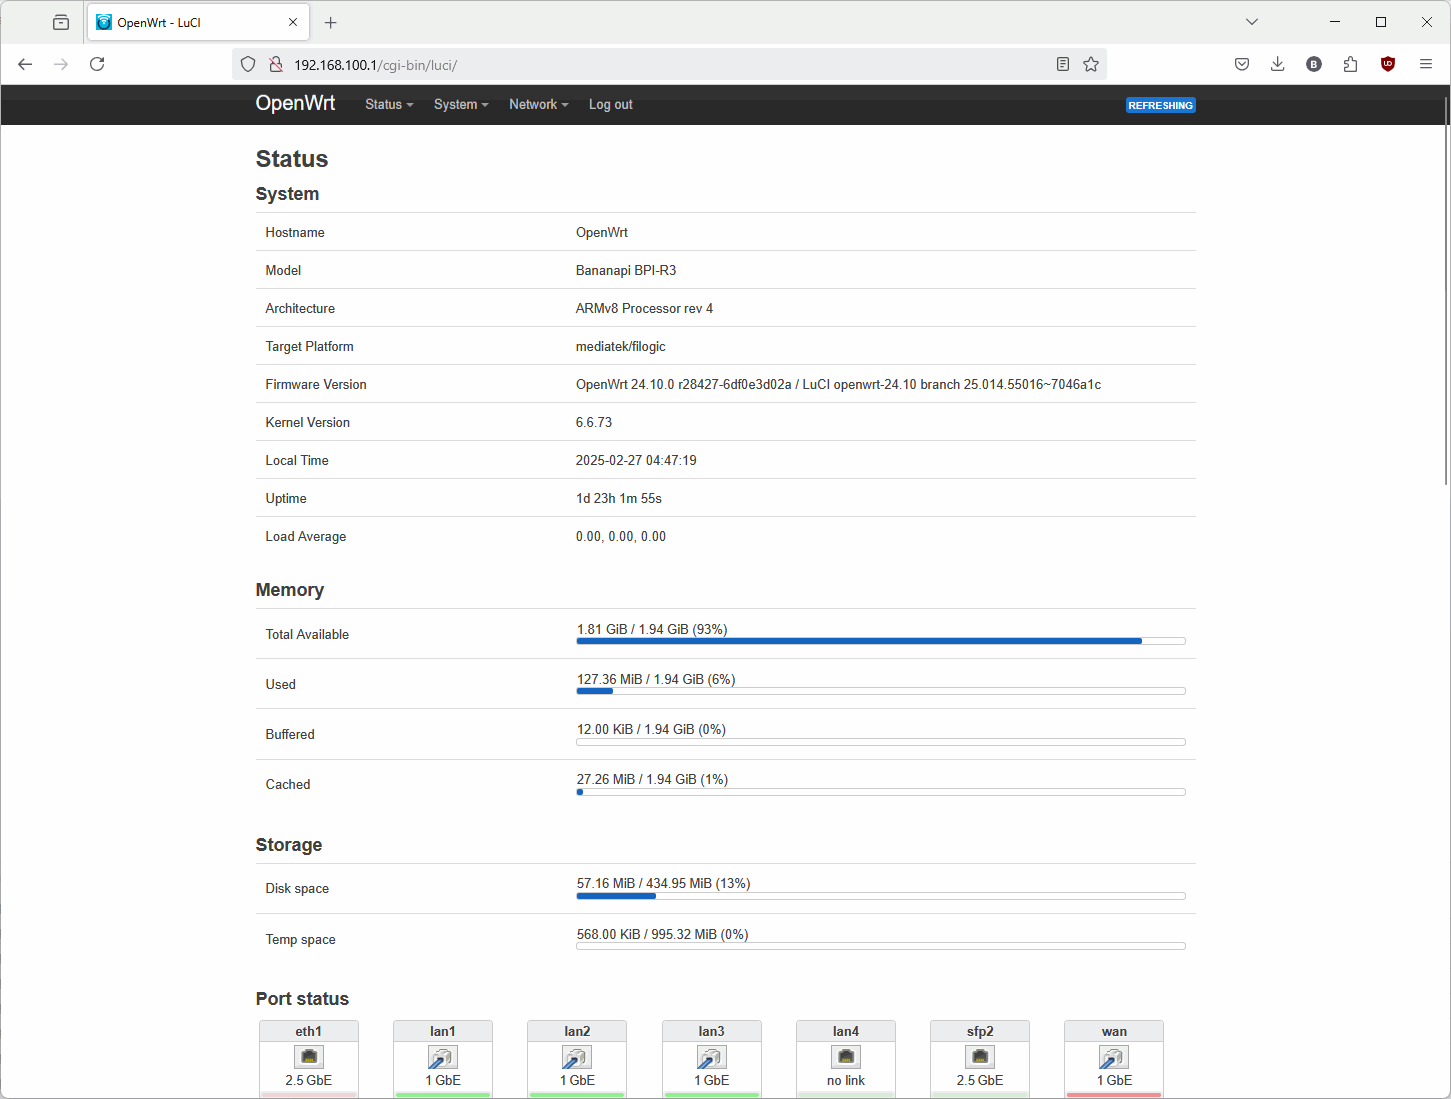Click the lan1 port label

pyautogui.click(x=443, y=1031)
